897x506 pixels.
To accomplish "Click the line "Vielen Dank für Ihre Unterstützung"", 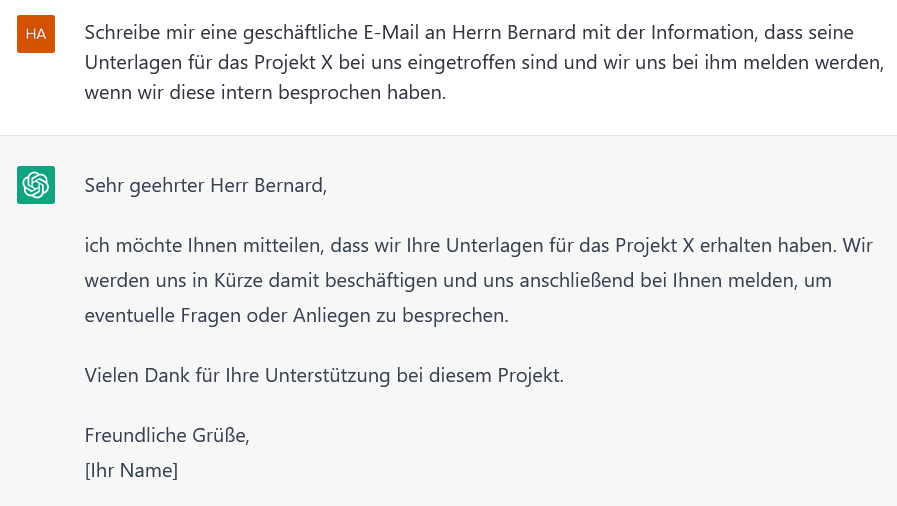I will (324, 376).
